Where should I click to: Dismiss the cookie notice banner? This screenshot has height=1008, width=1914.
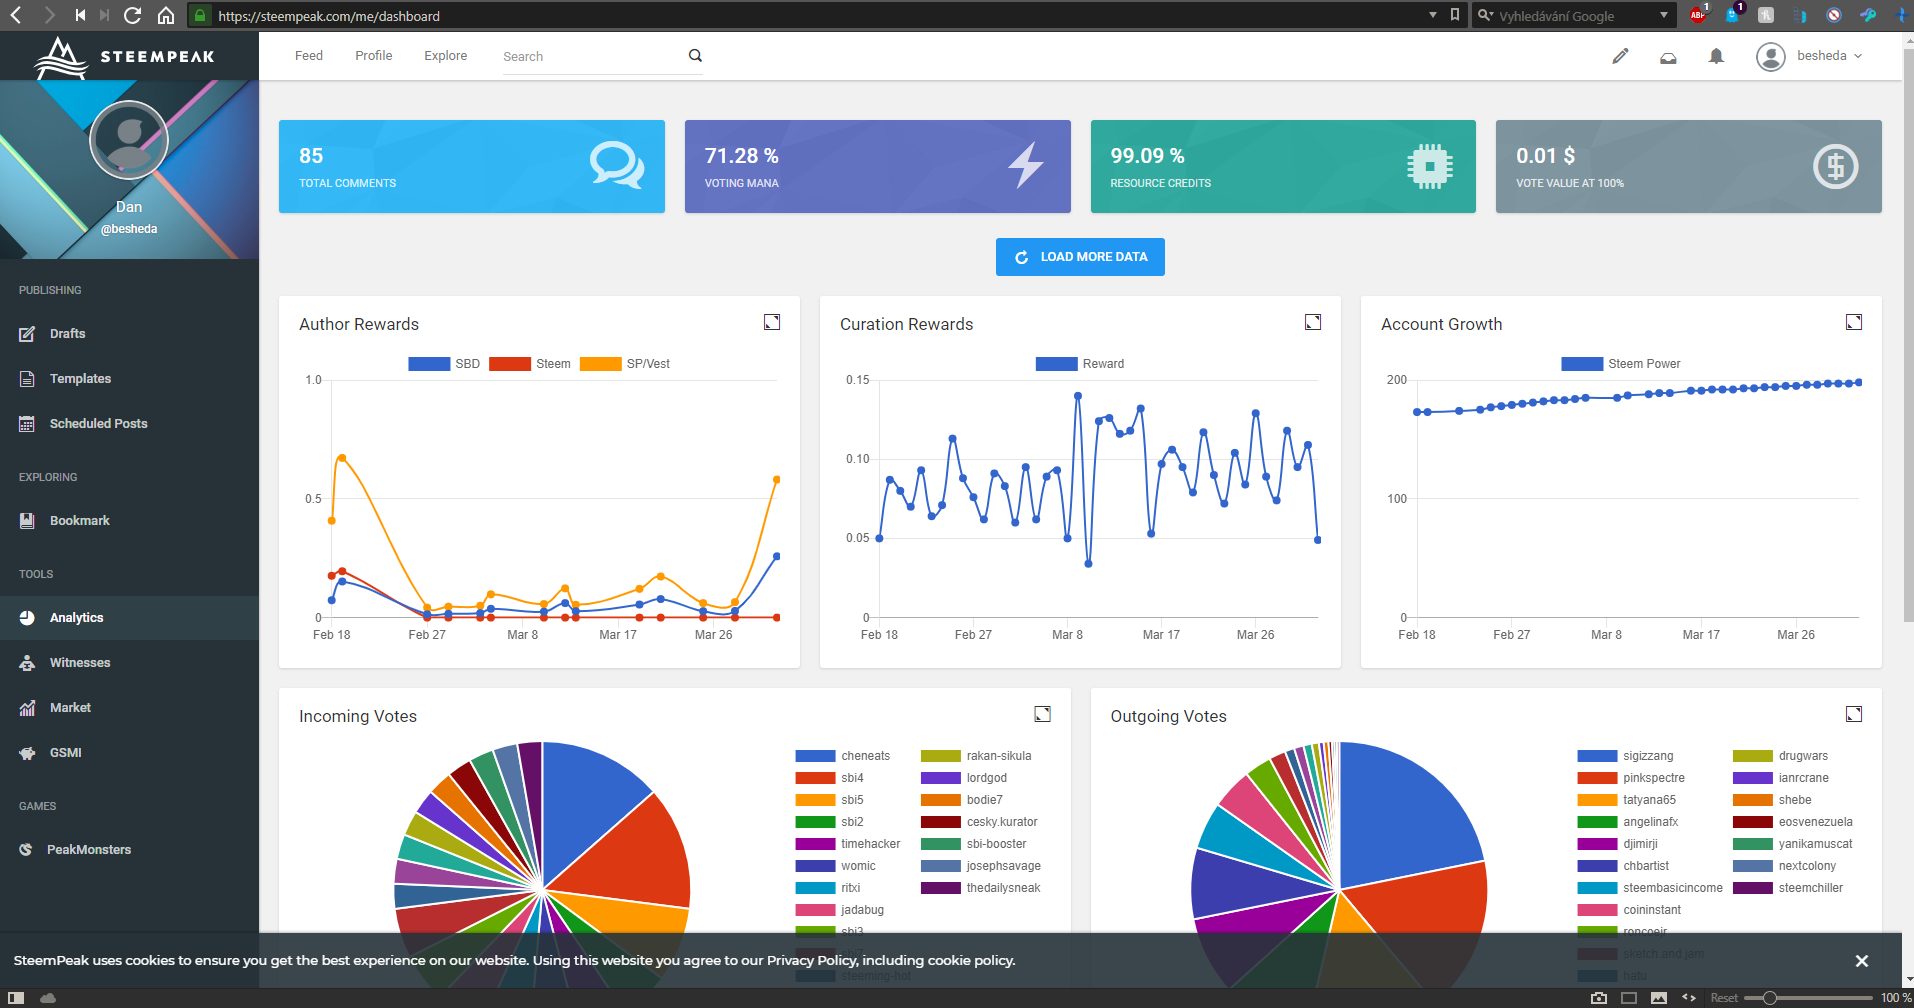pos(1862,960)
